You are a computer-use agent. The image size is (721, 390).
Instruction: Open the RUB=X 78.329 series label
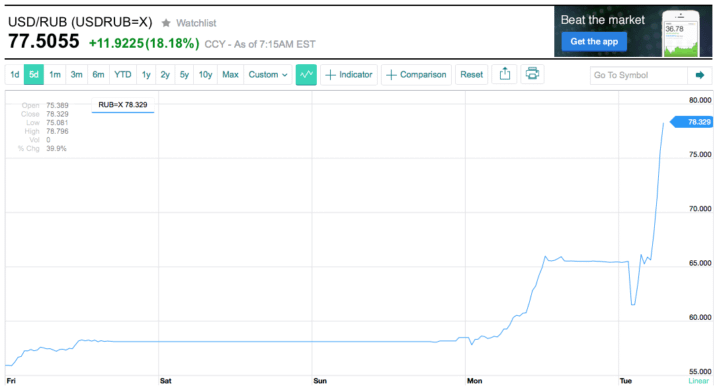[123, 105]
